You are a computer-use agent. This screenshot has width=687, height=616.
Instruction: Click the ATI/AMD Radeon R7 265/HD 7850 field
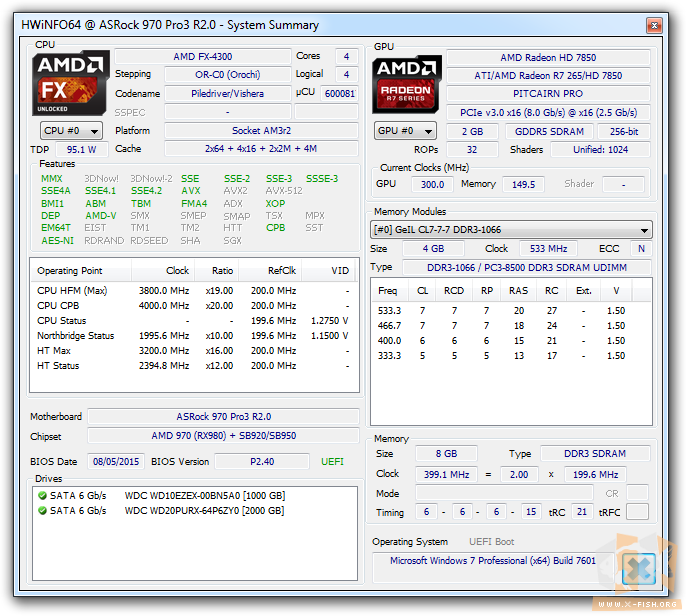[x=548, y=75]
